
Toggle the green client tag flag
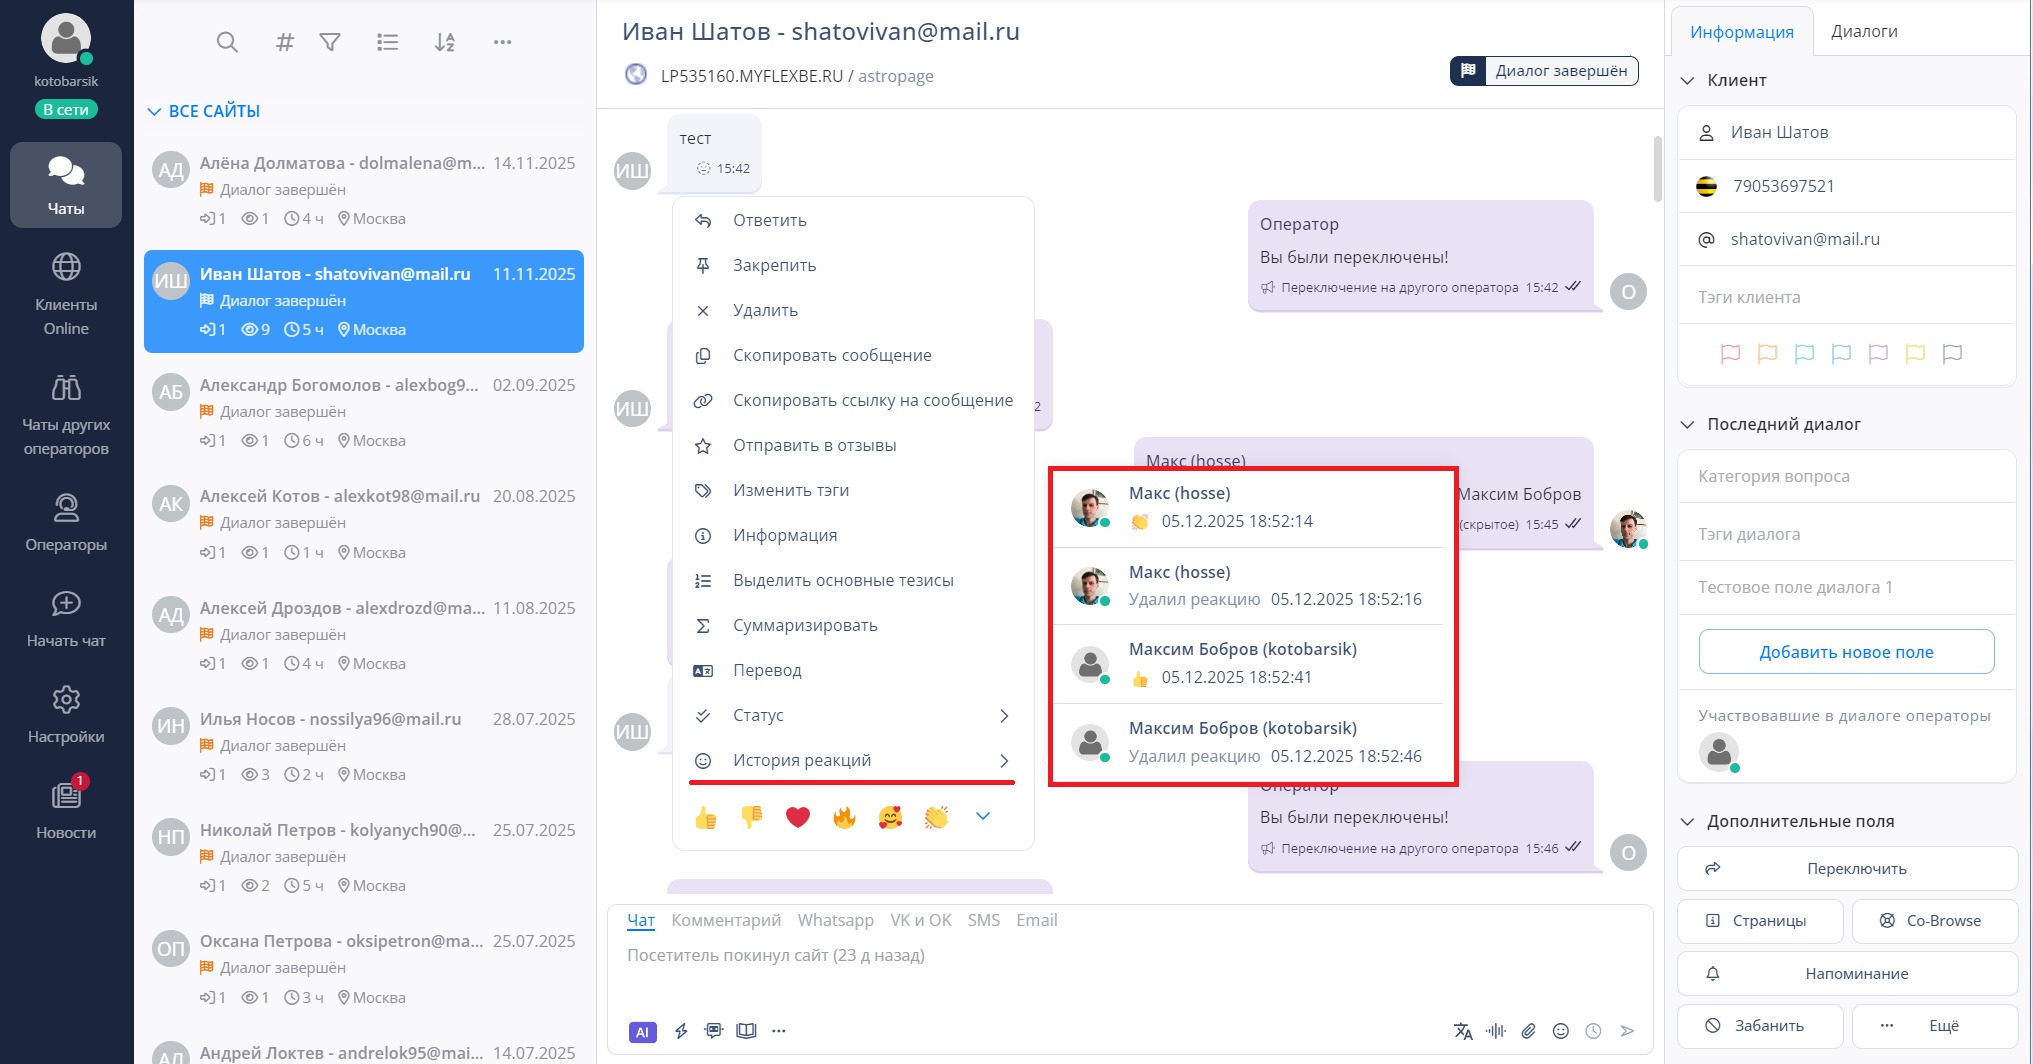tap(1804, 353)
